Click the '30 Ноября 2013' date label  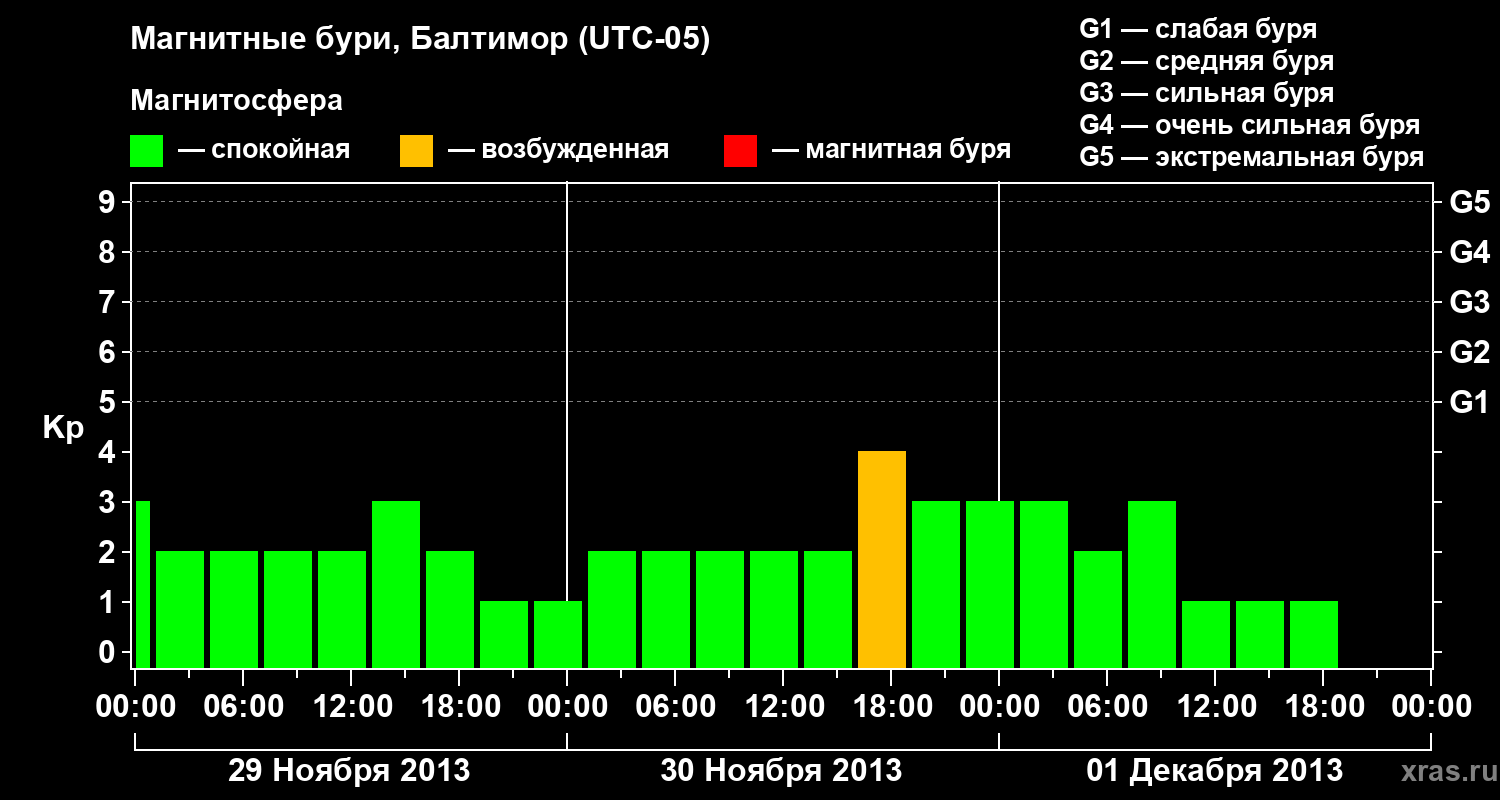pyautogui.click(x=781, y=771)
